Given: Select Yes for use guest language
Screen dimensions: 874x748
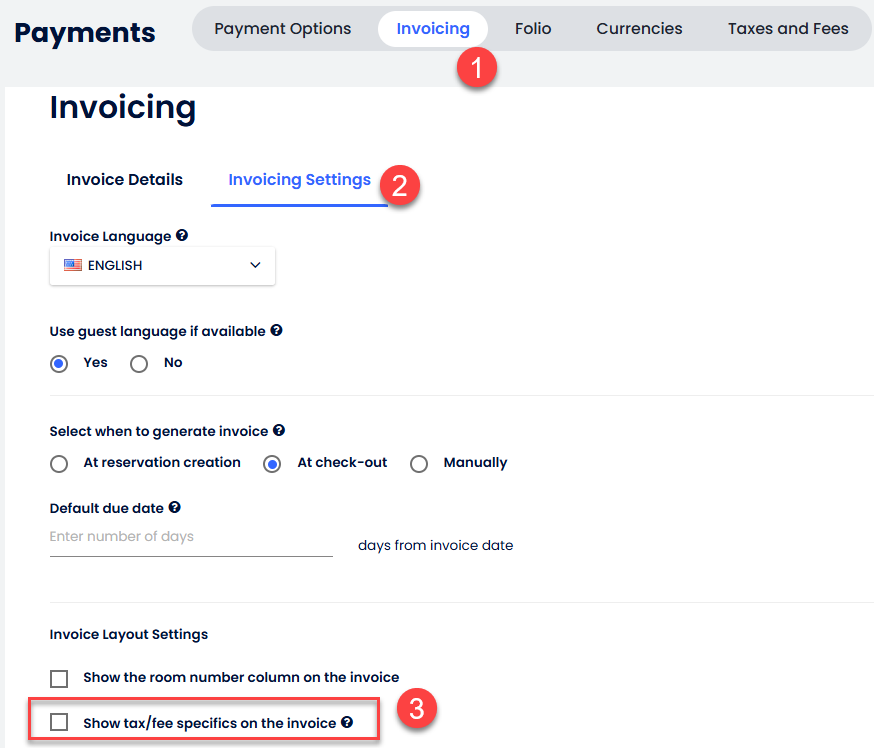Looking at the screenshot, I should click(x=59, y=363).
